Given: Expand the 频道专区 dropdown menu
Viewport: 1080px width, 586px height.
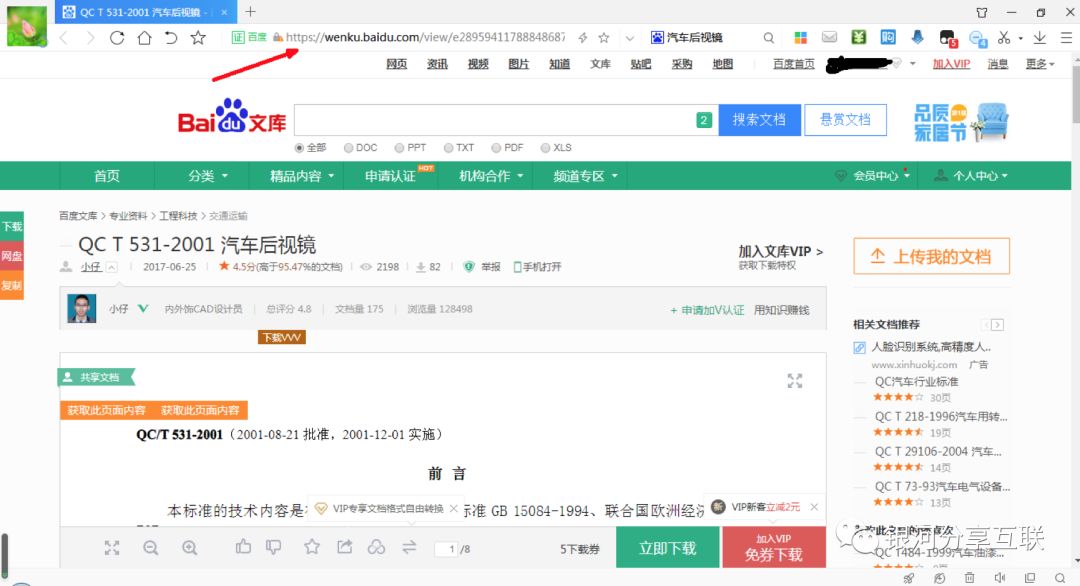Looking at the screenshot, I should 585,176.
